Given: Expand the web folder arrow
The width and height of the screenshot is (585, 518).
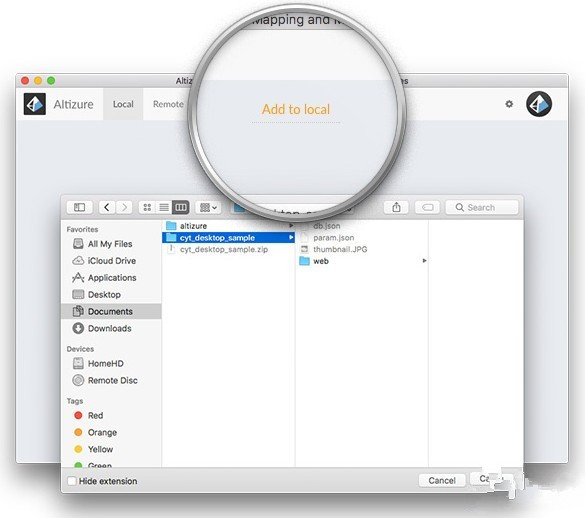Looking at the screenshot, I should 424,260.
